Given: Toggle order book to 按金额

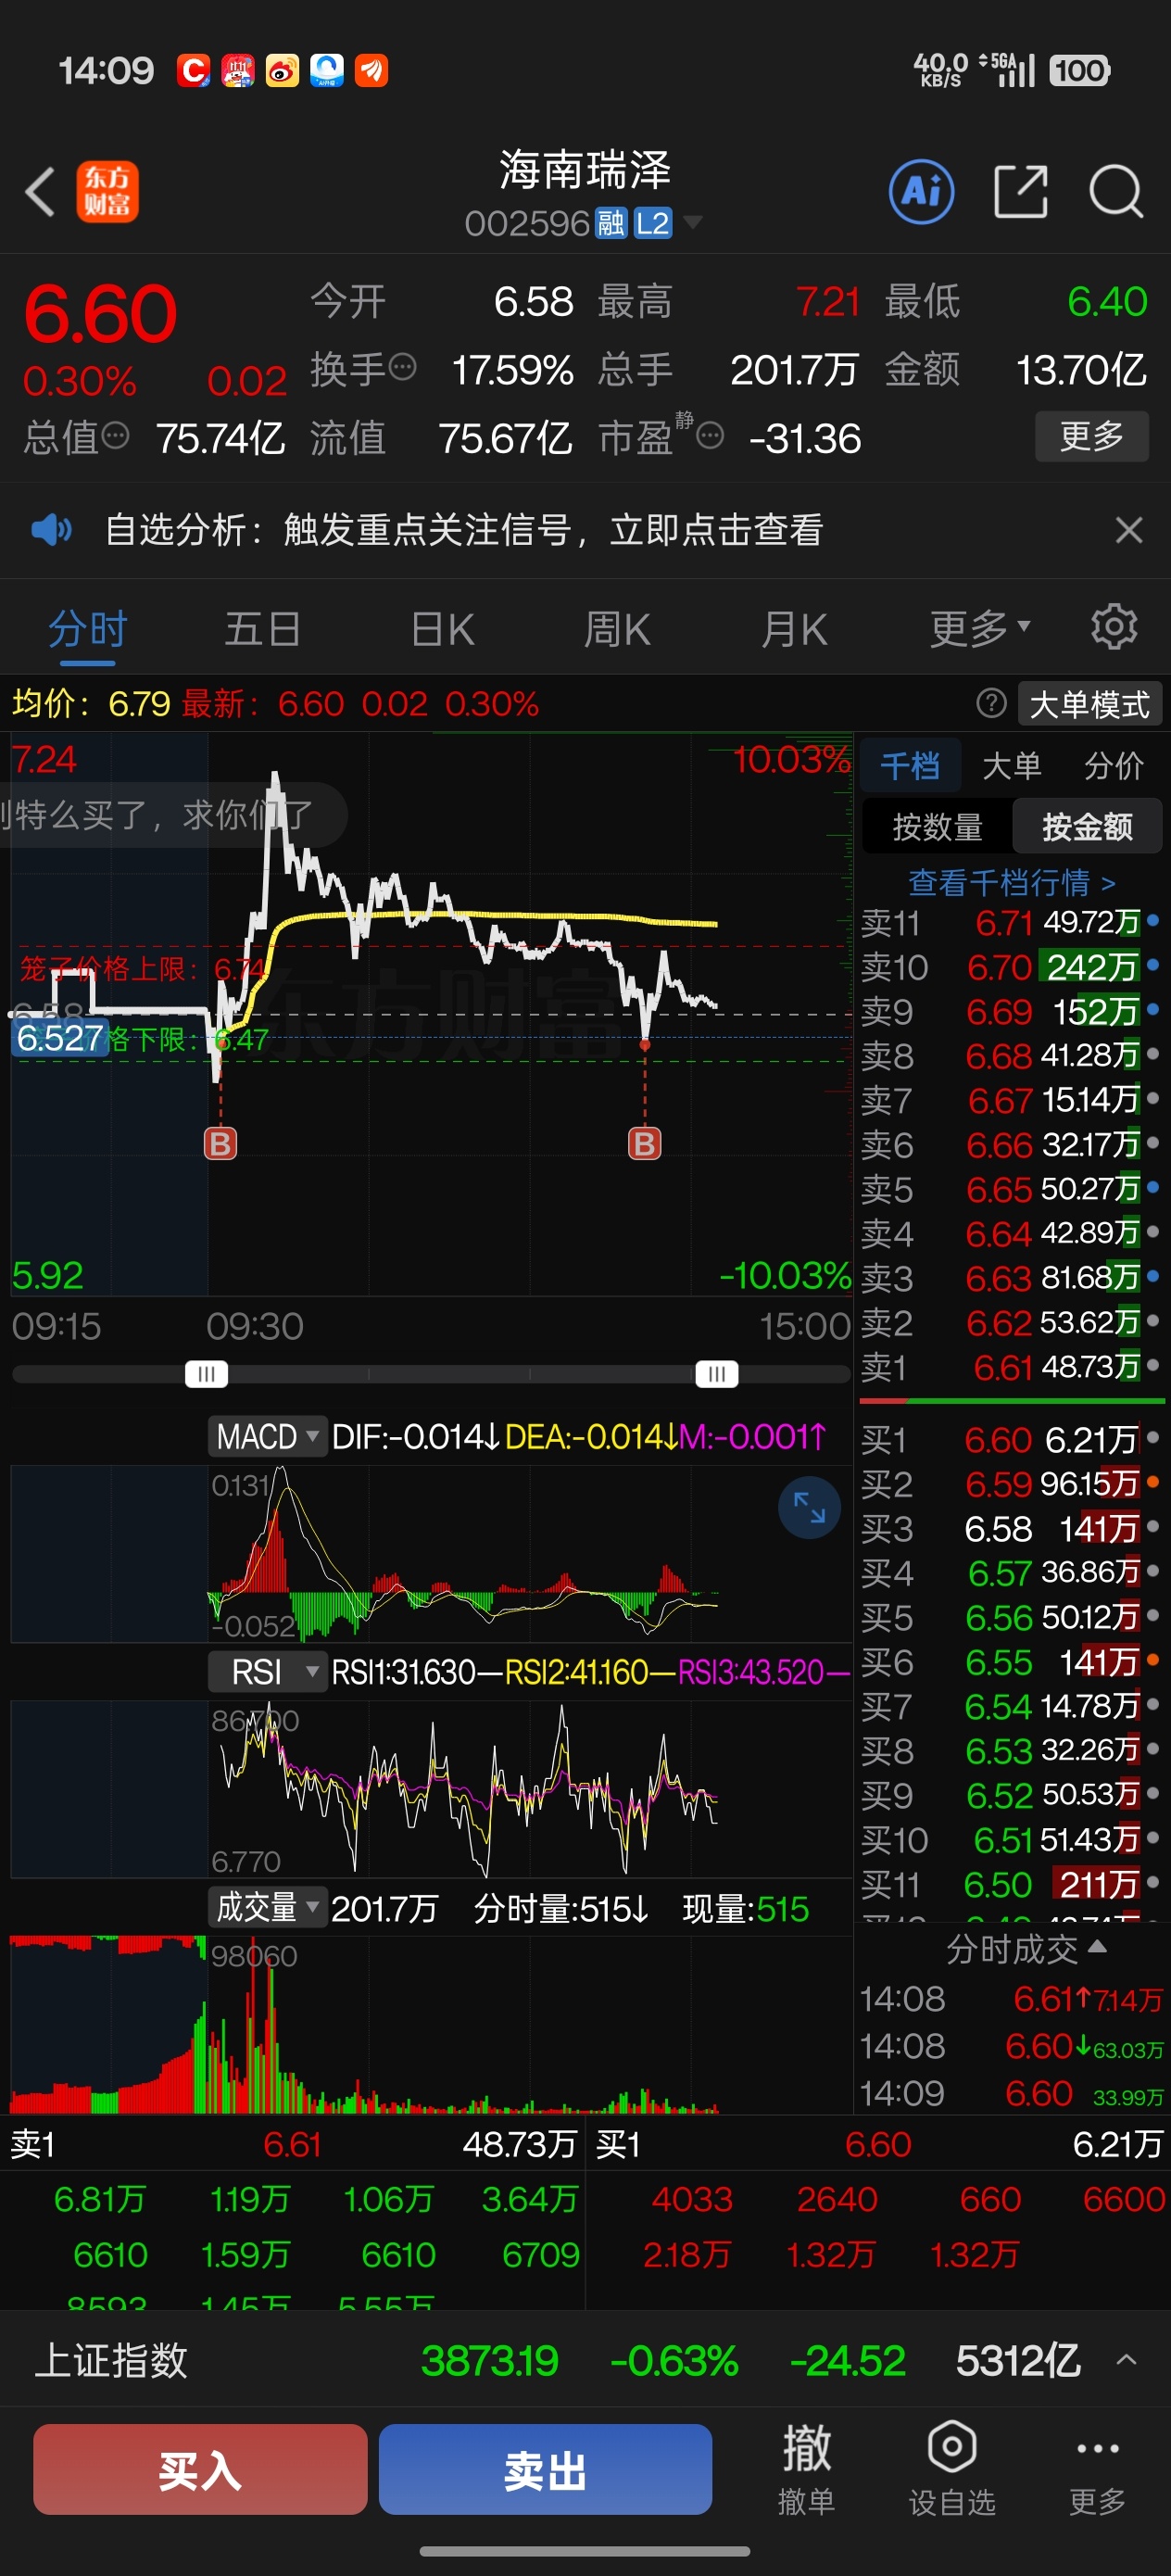Looking at the screenshot, I should coord(1087,827).
